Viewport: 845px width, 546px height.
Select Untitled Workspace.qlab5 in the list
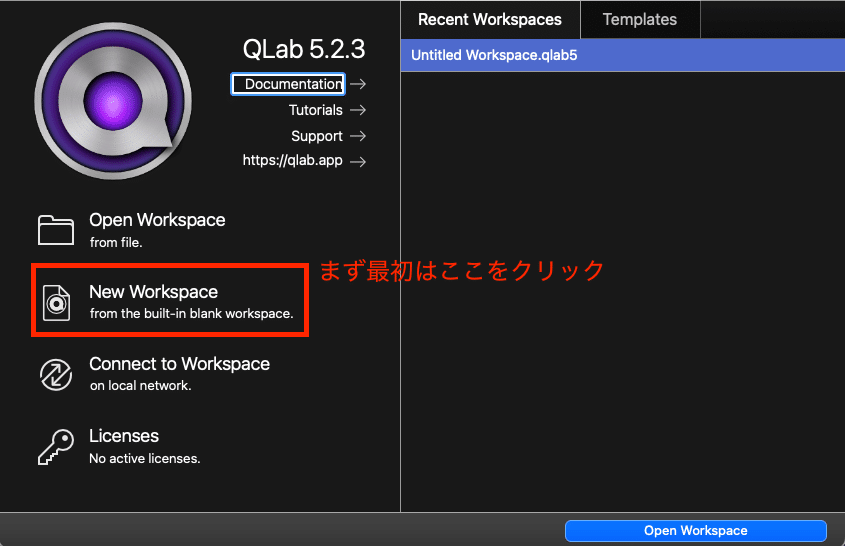click(623, 55)
